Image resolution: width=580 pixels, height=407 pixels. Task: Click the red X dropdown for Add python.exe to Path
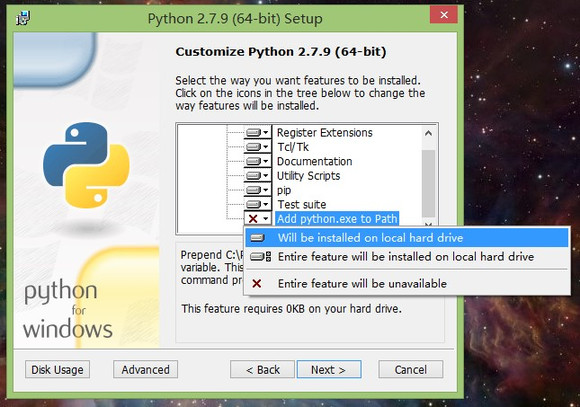pos(257,219)
